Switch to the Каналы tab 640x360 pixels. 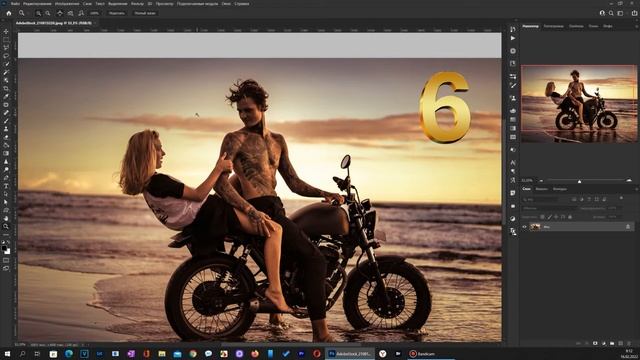pos(541,189)
